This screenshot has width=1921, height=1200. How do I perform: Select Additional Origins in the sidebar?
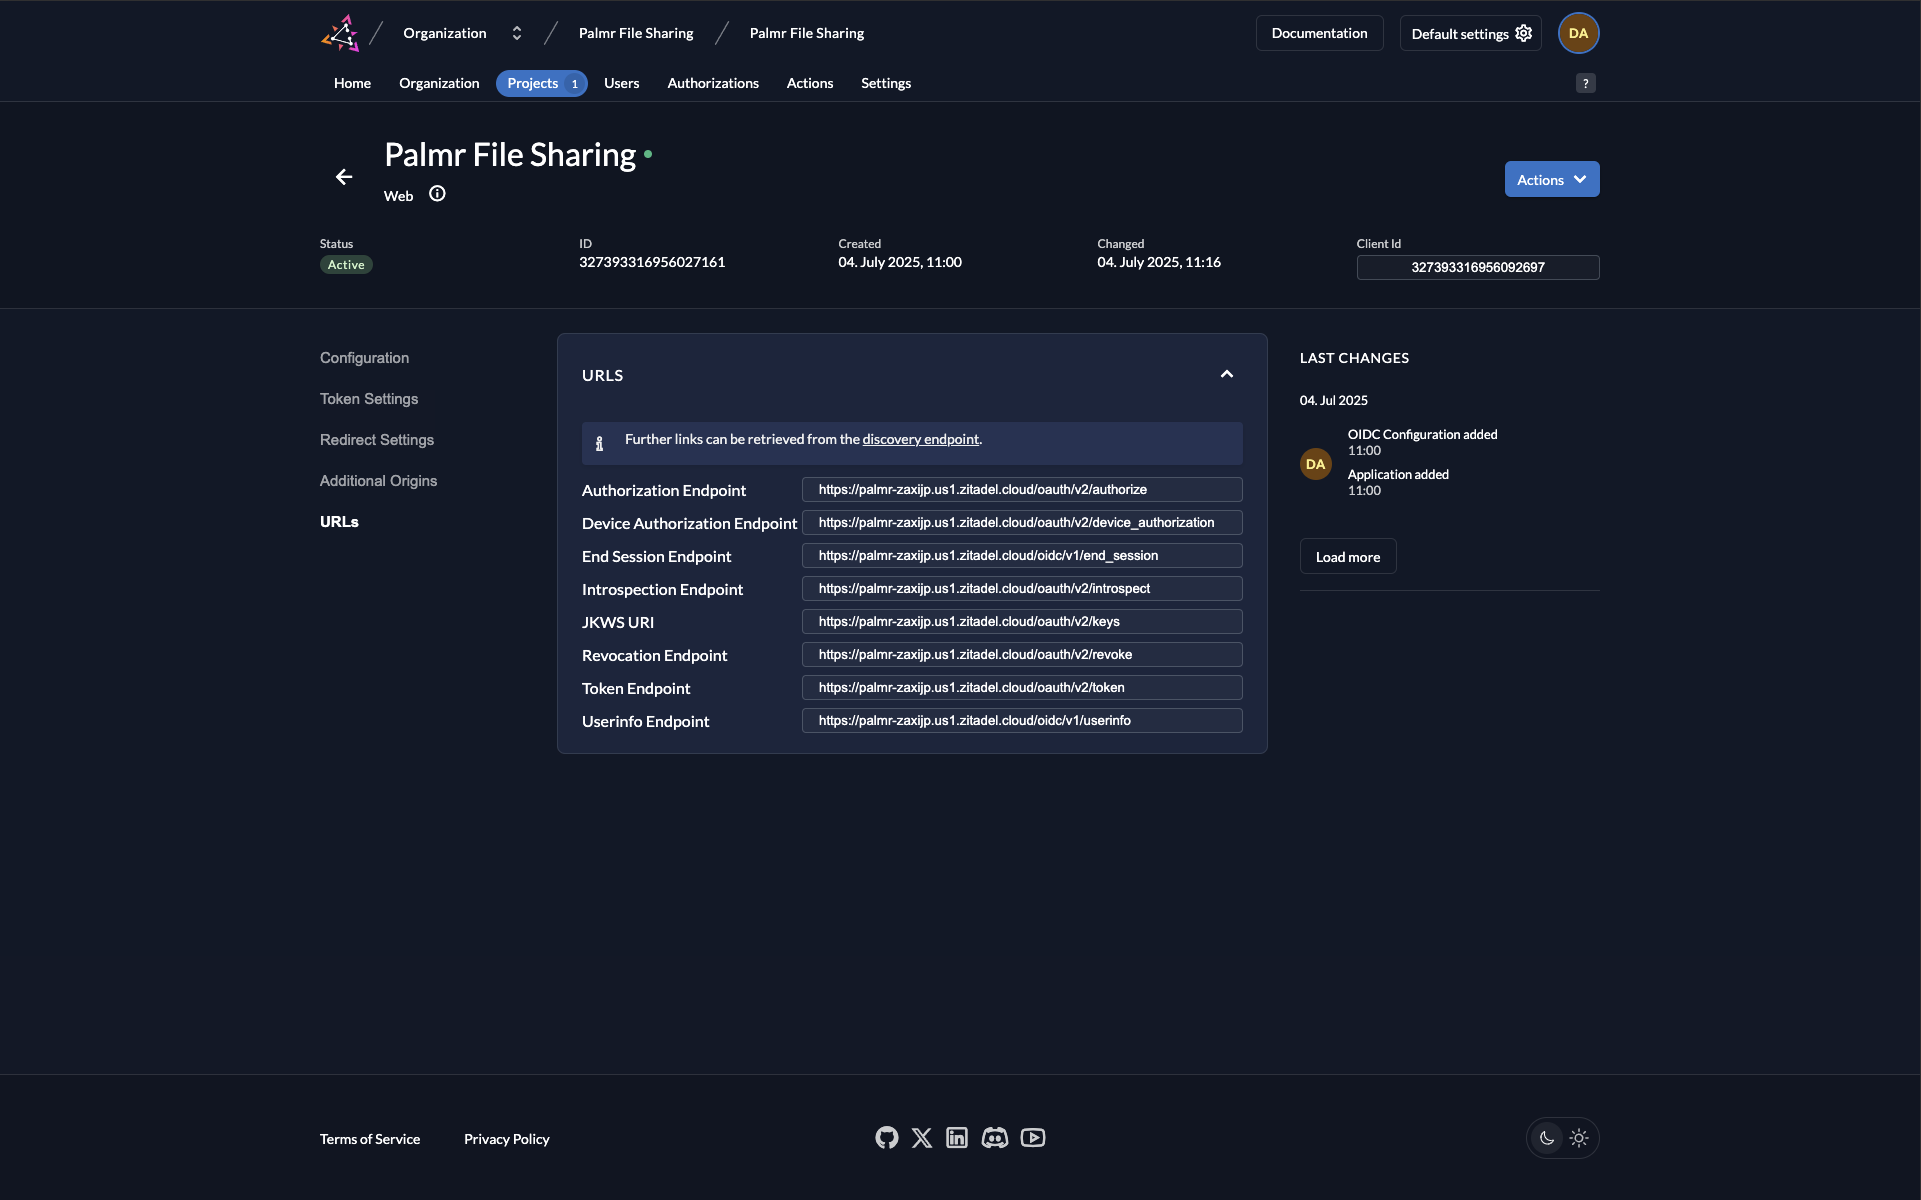coord(378,481)
